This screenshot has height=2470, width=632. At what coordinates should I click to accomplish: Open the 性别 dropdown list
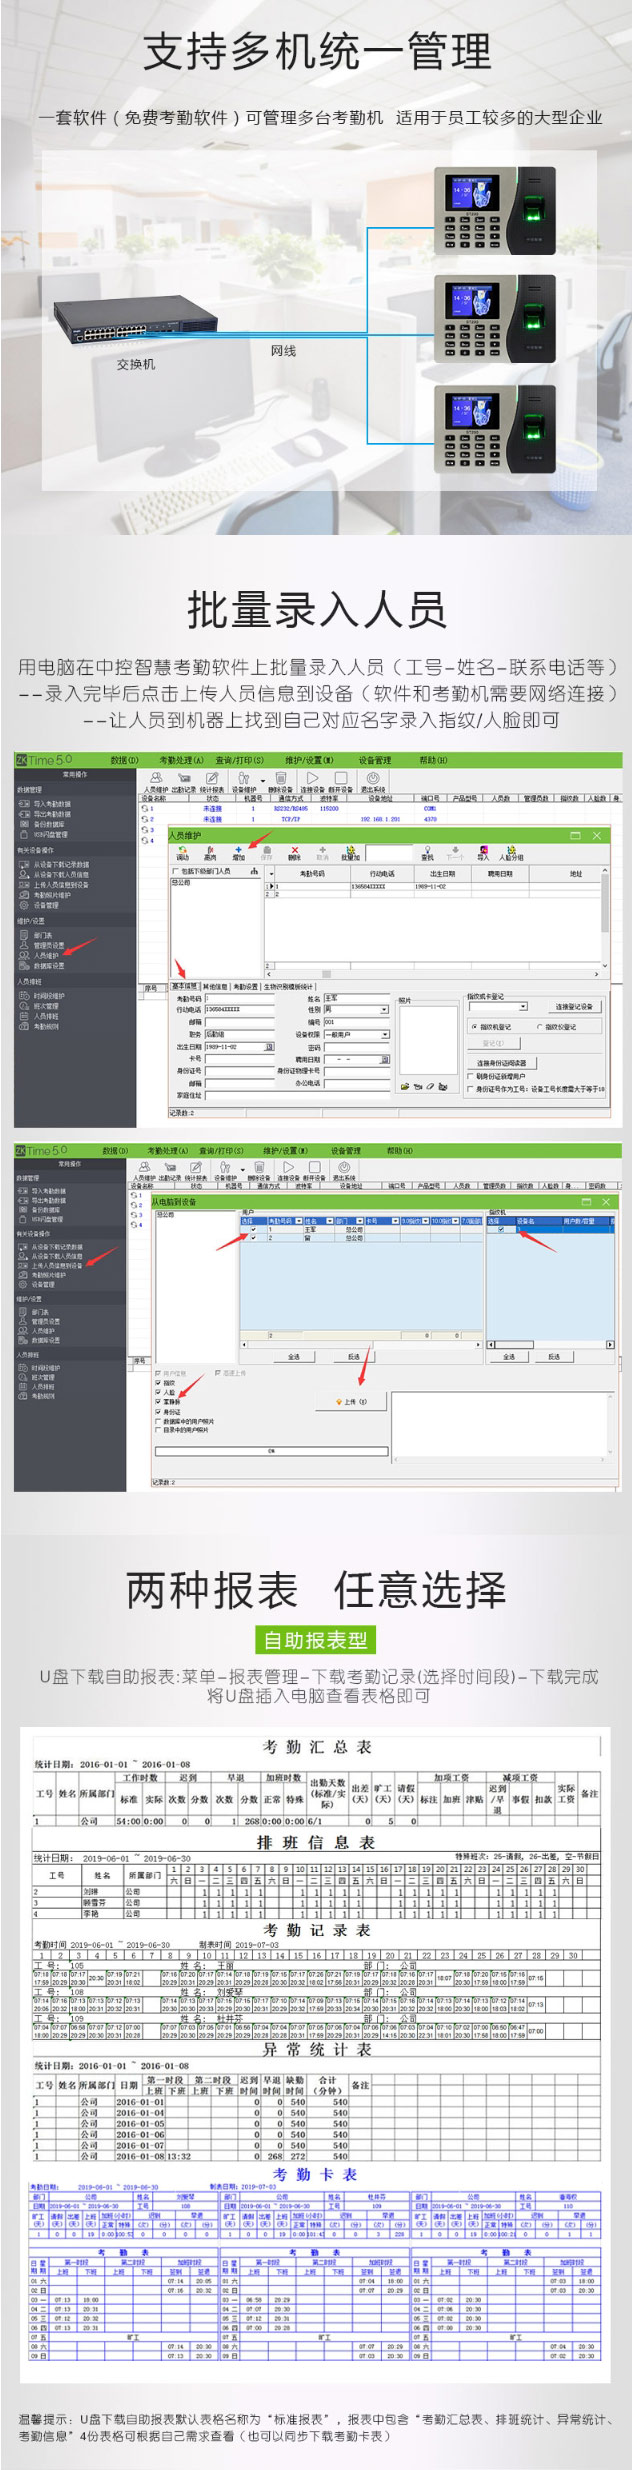pos(384,1010)
